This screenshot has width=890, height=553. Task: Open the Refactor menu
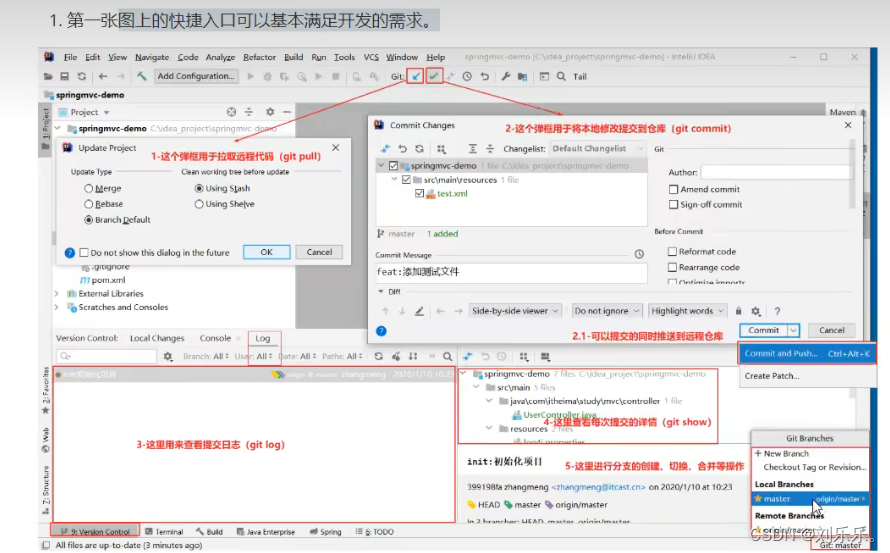[259, 57]
